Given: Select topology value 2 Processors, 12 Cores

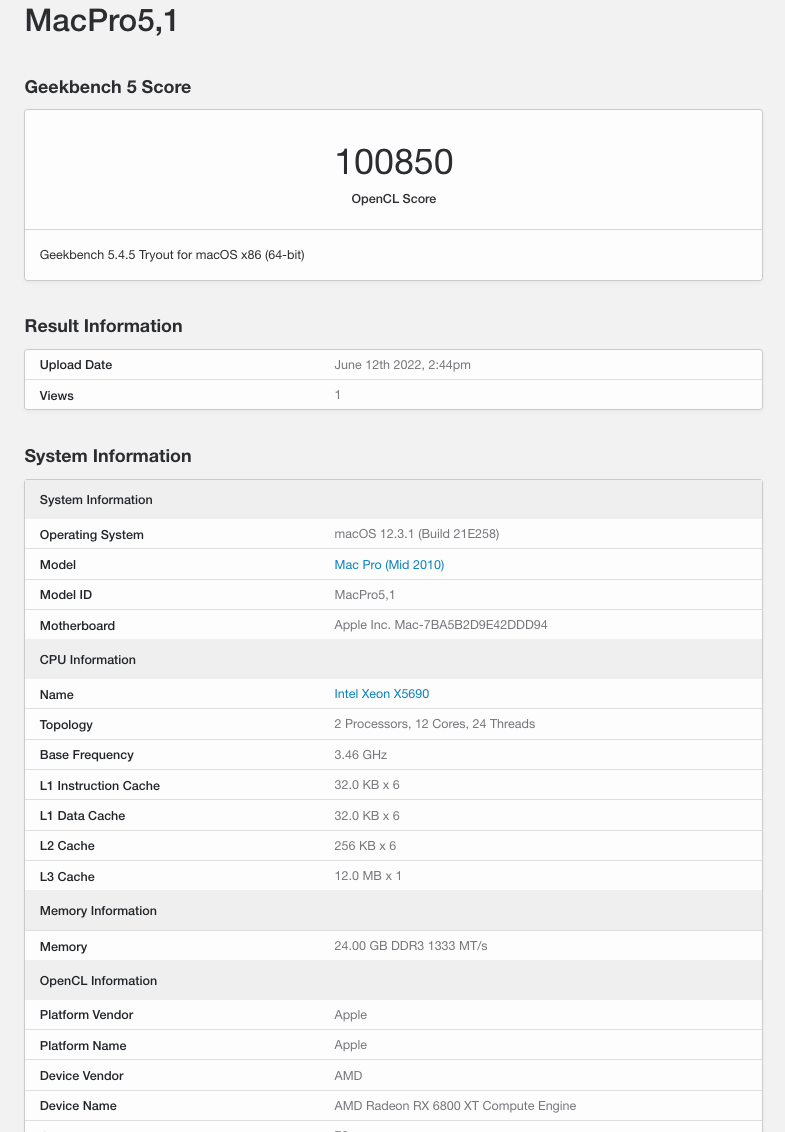Looking at the screenshot, I should (x=435, y=723).
